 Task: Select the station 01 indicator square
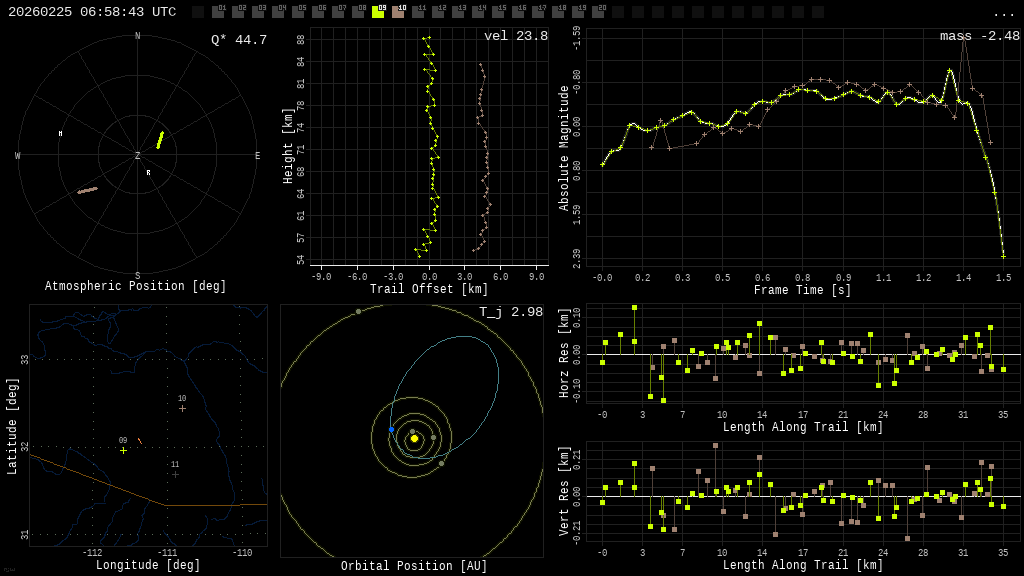point(218,12)
